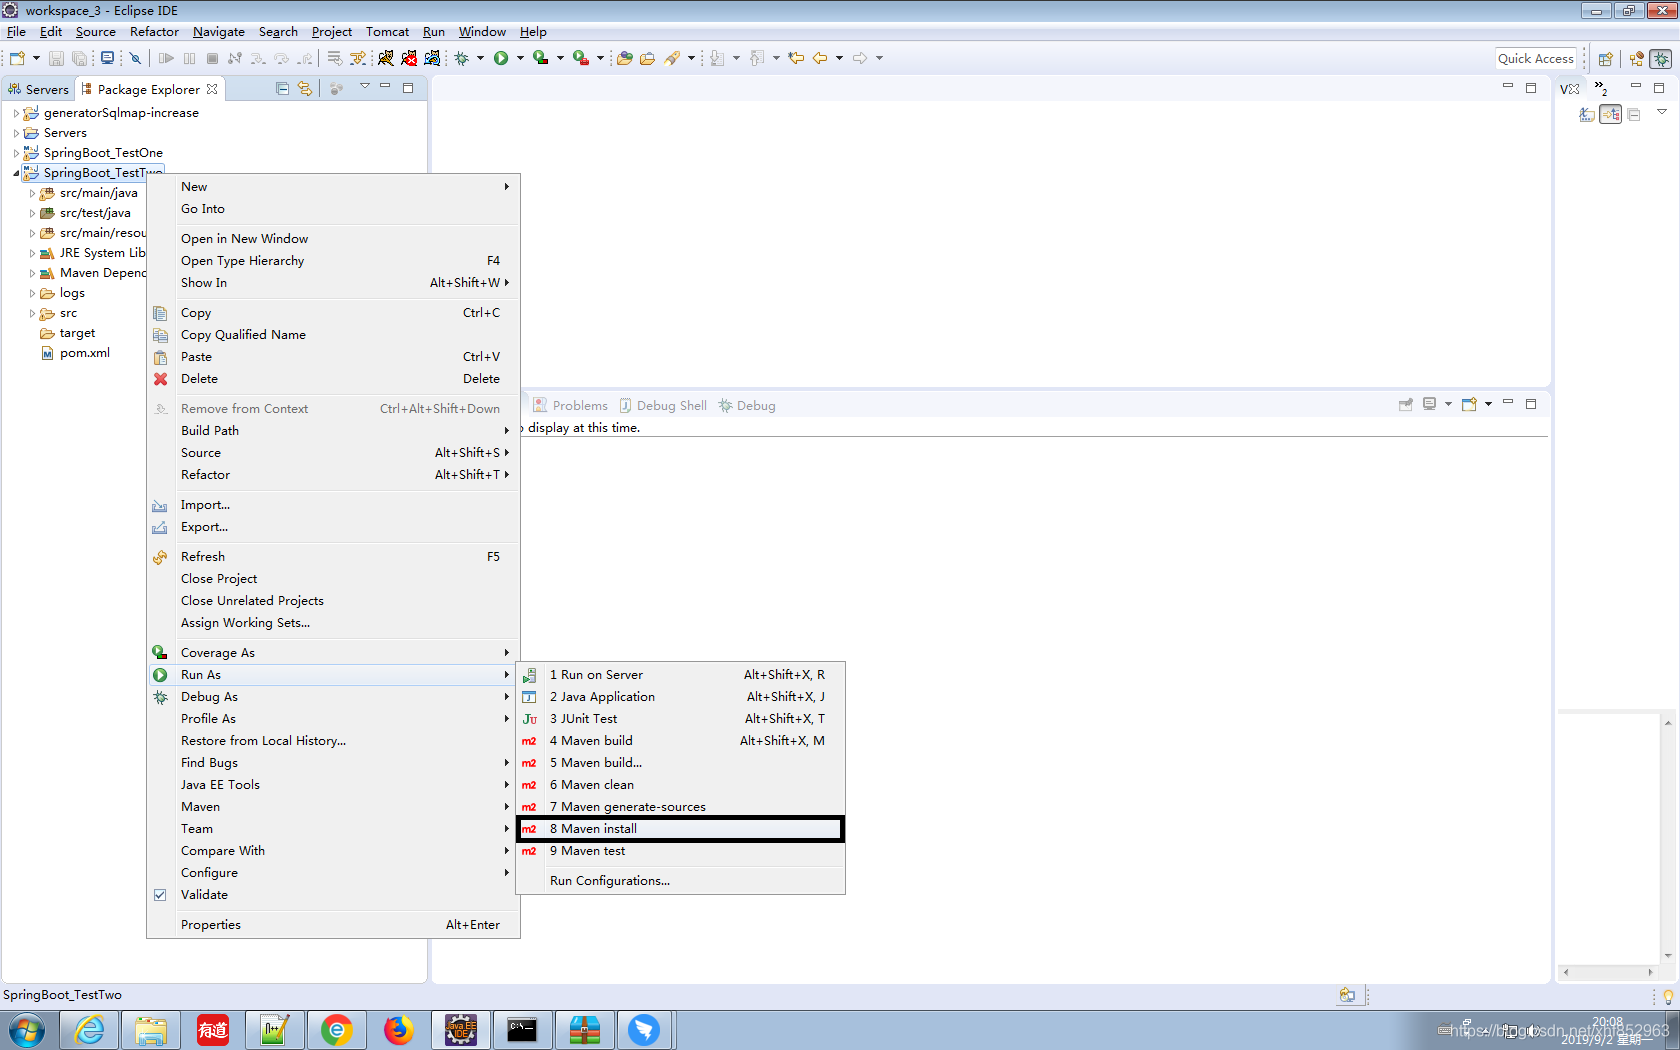1680x1050 pixels.
Task: Click the Suspend debug toolbar icon
Action: 190,58
